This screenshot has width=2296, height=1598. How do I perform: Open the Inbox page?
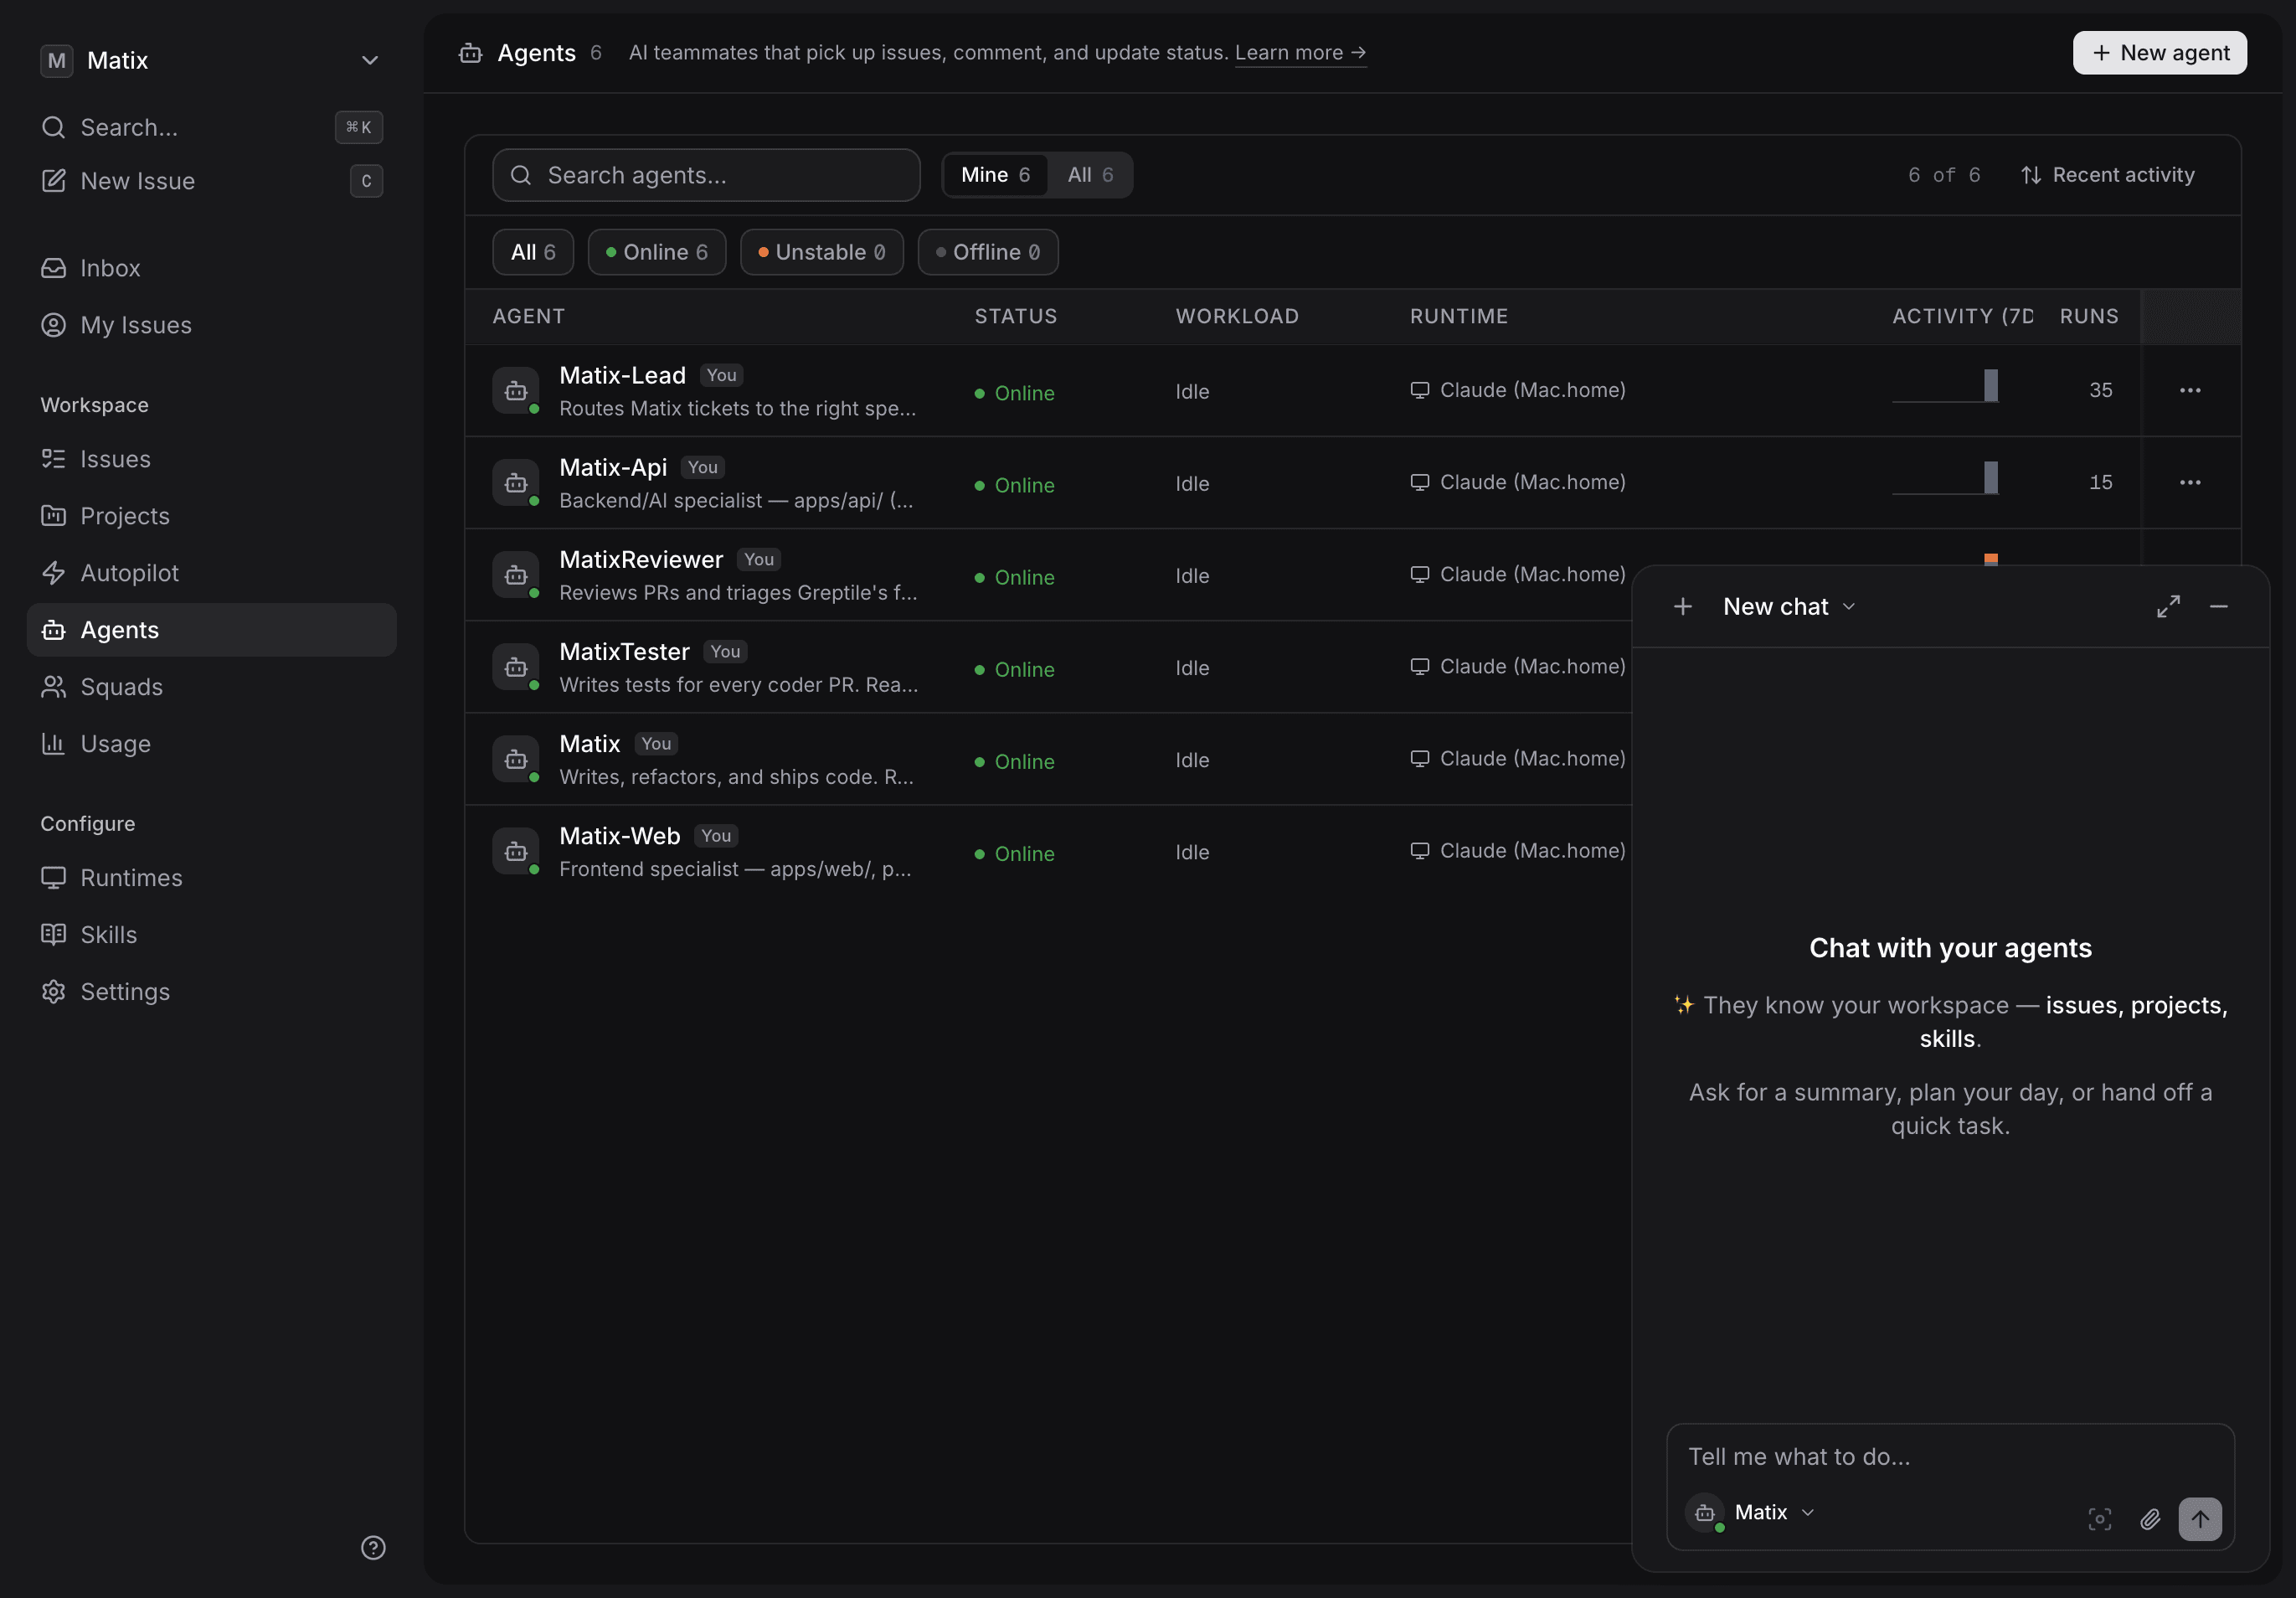(x=211, y=268)
